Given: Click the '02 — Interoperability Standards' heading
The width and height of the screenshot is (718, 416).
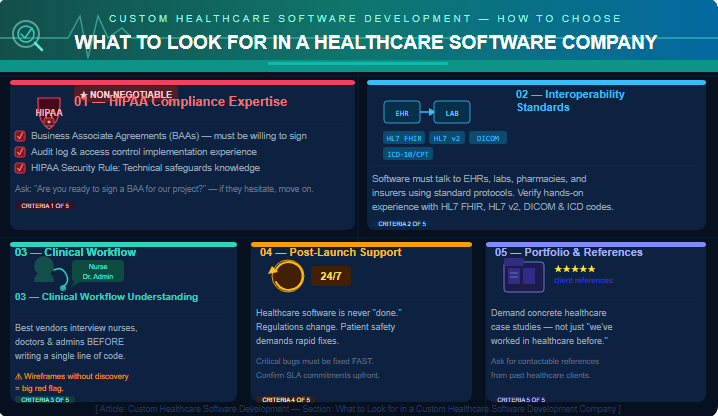Looking at the screenshot, I should (570, 100).
